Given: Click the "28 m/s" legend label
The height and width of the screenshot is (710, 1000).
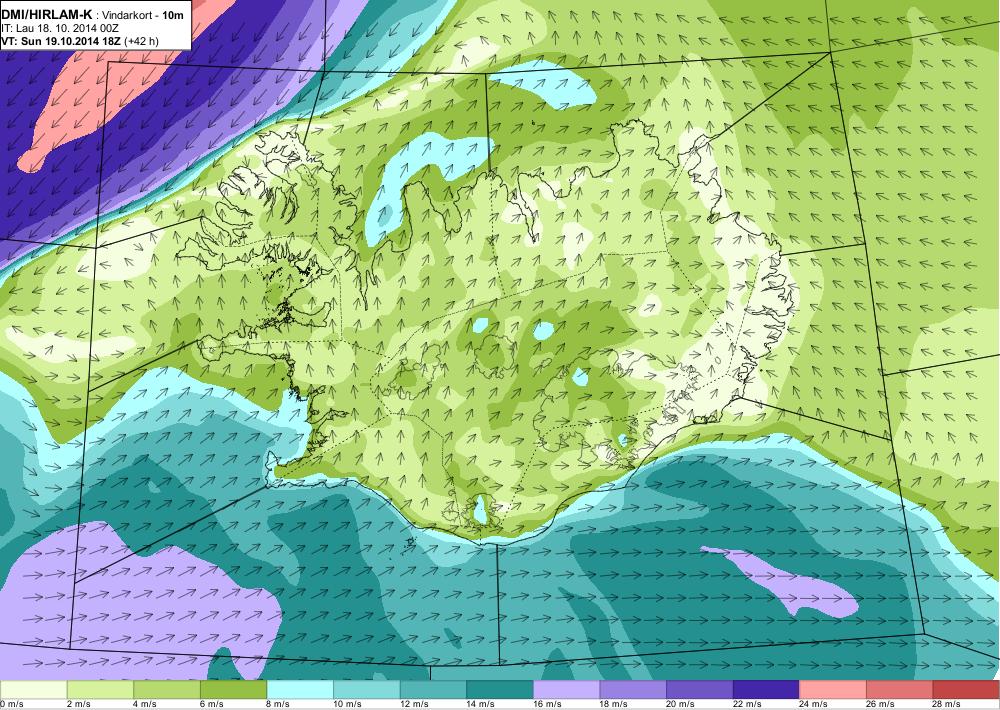Looking at the screenshot, I should point(947,704).
